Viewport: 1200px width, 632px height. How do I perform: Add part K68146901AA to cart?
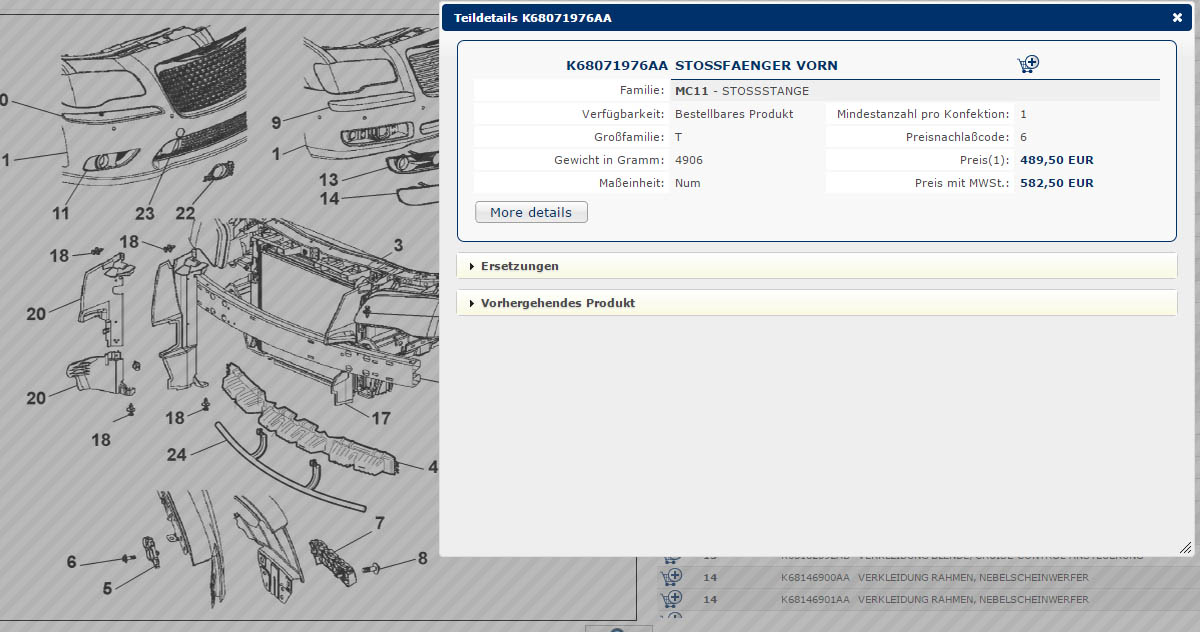[x=672, y=599]
